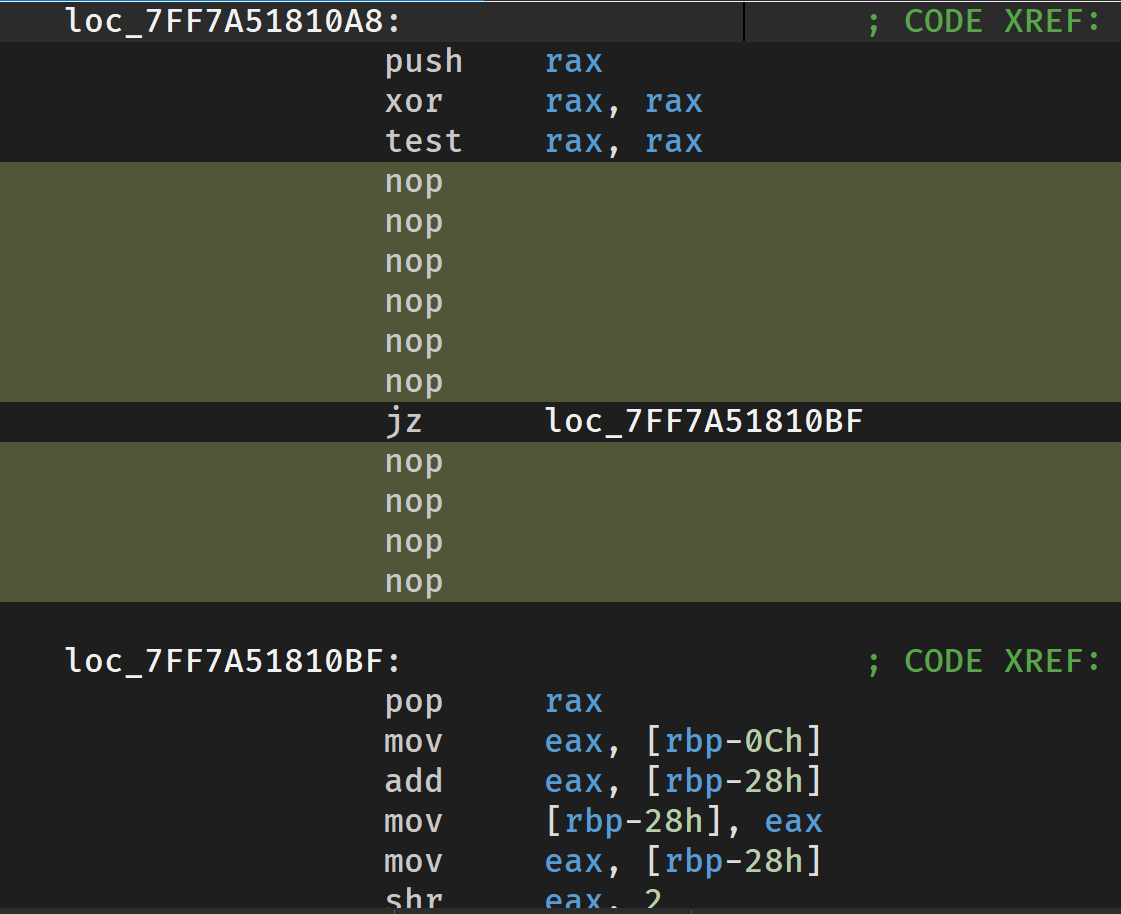Click the rax operand of push
The width and height of the screenshot is (1121, 914).
point(574,61)
